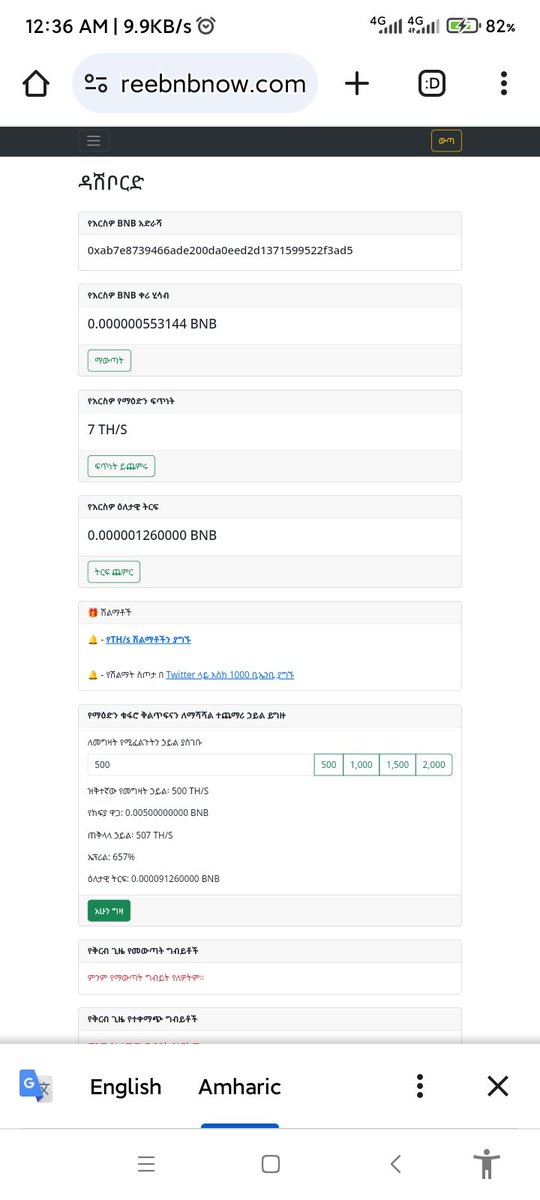Select the 1,000 preset power button

coord(361,765)
